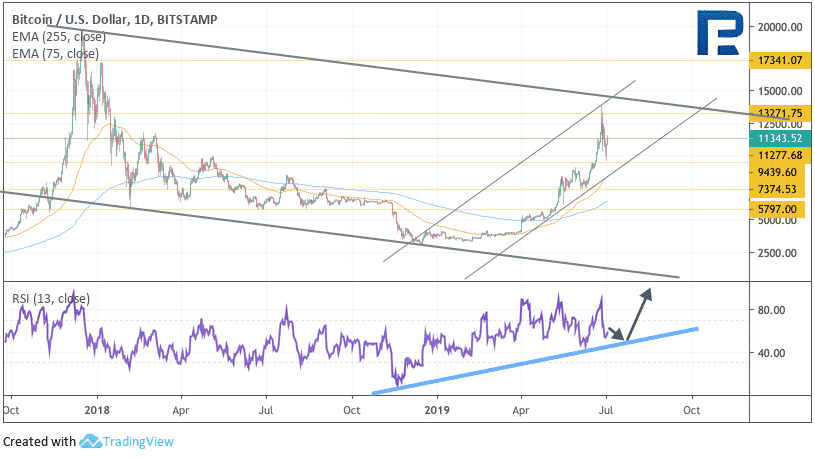Click the 5797.00 price level label
815x459 pixels.
(777, 209)
